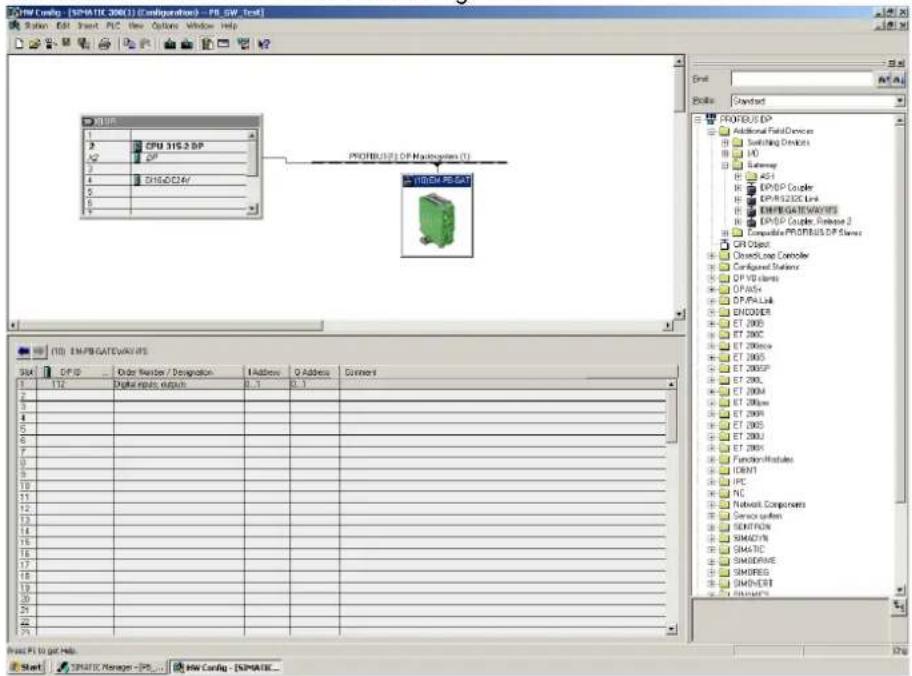Click the Order Number / Designation column header
This screenshot has width=912, height=676.
click(179, 372)
